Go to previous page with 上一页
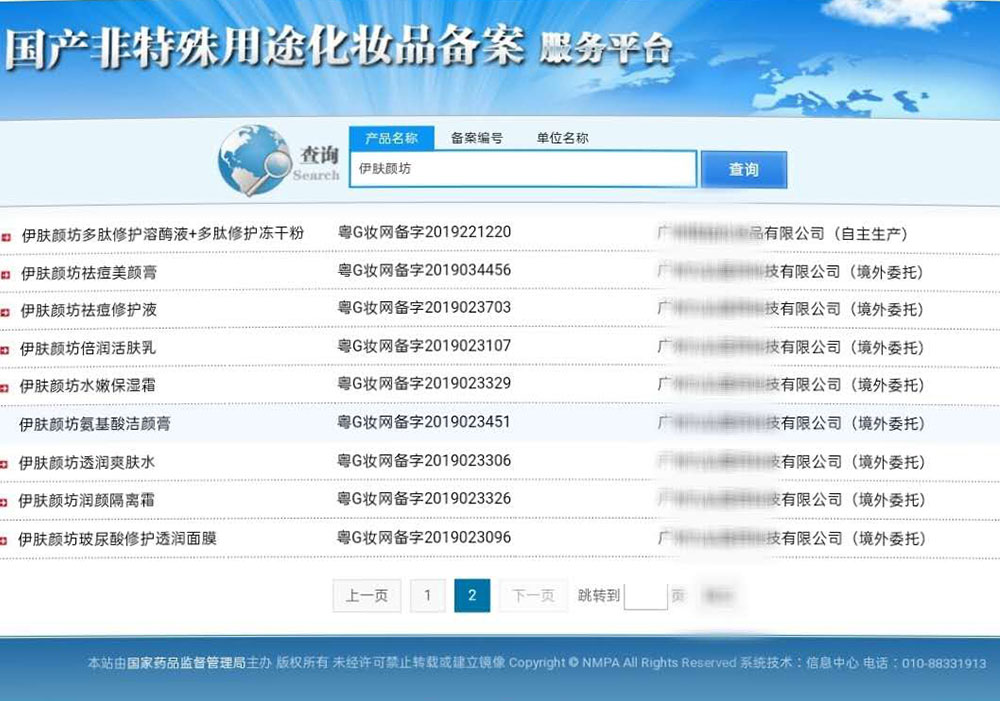Image resolution: width=1000 pixels, height=701 pixels. (x=367, y=596)
